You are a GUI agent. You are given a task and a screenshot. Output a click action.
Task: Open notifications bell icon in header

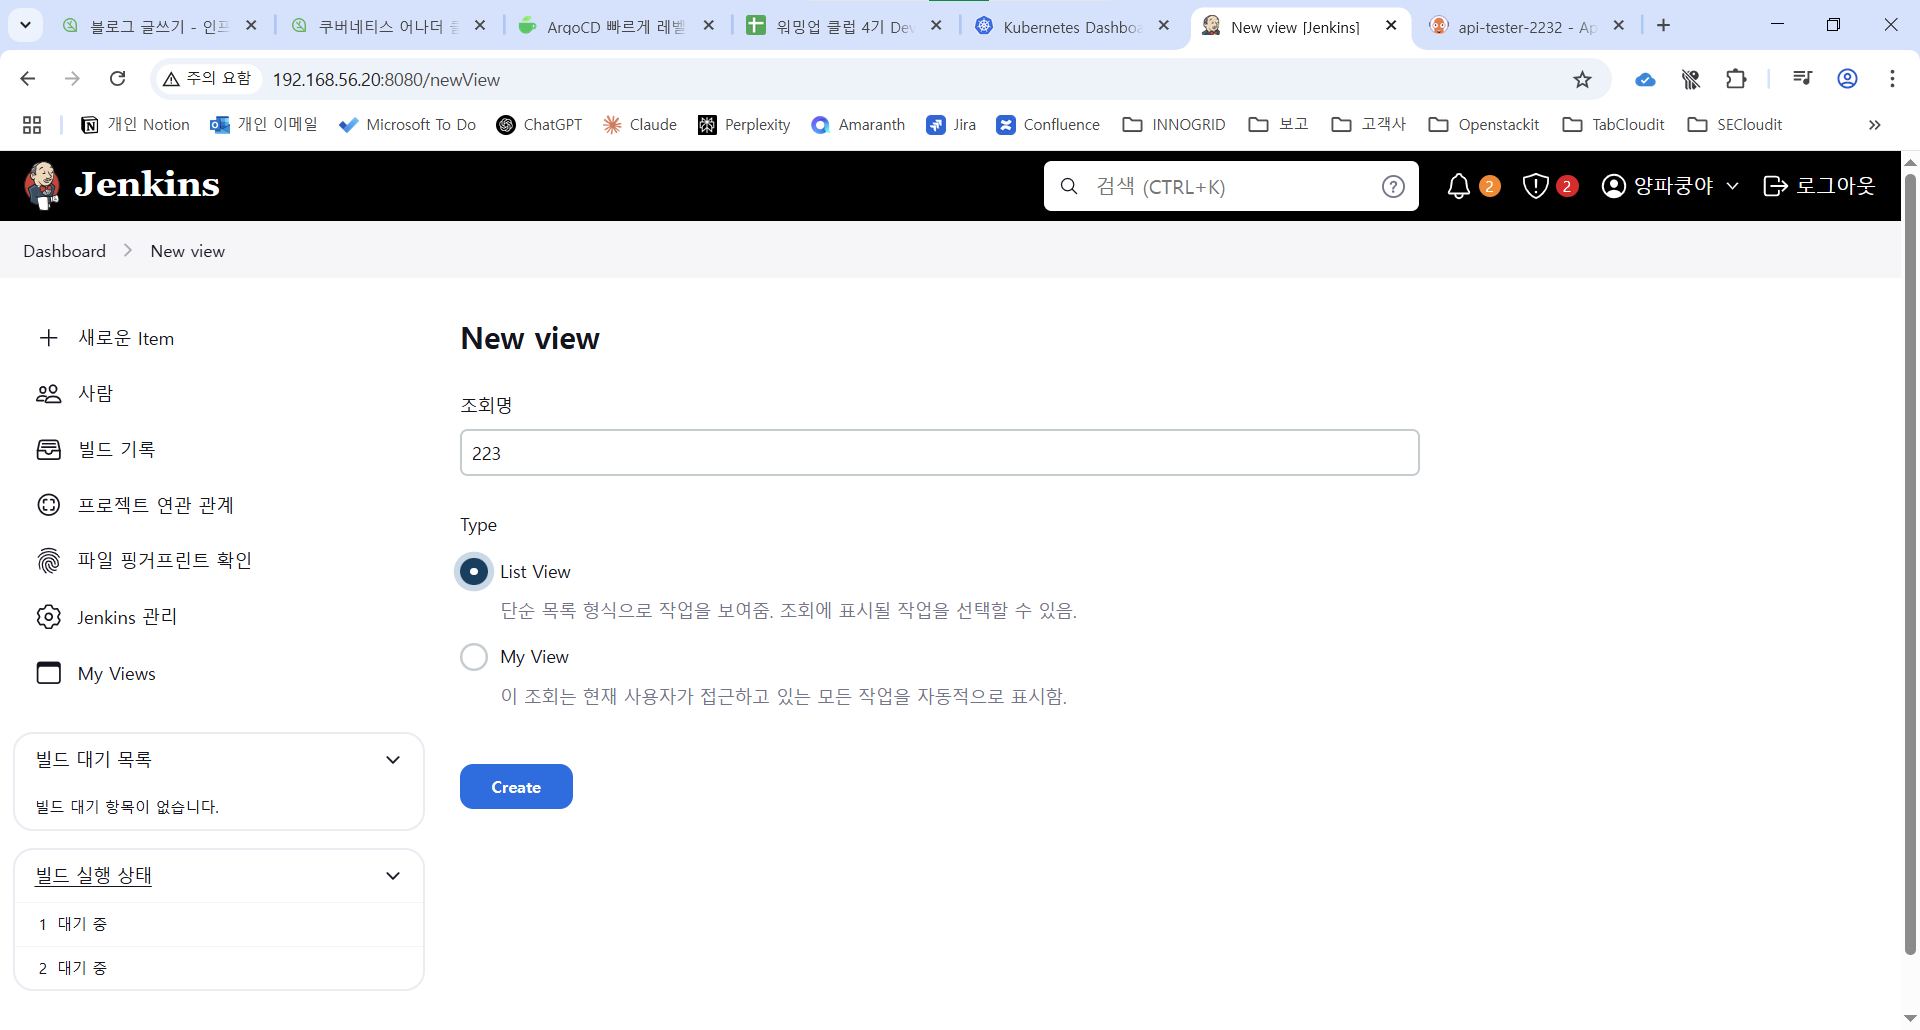[x=1459, y=186]
